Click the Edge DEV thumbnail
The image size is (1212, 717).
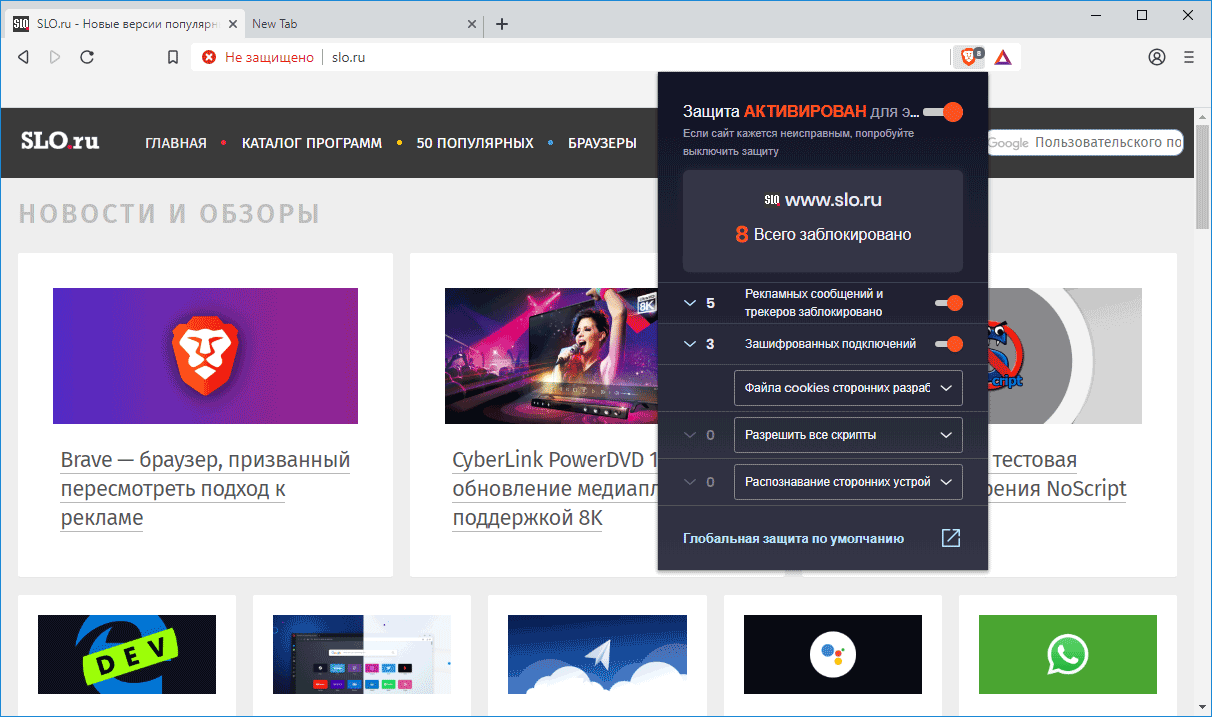click(127, 654)
